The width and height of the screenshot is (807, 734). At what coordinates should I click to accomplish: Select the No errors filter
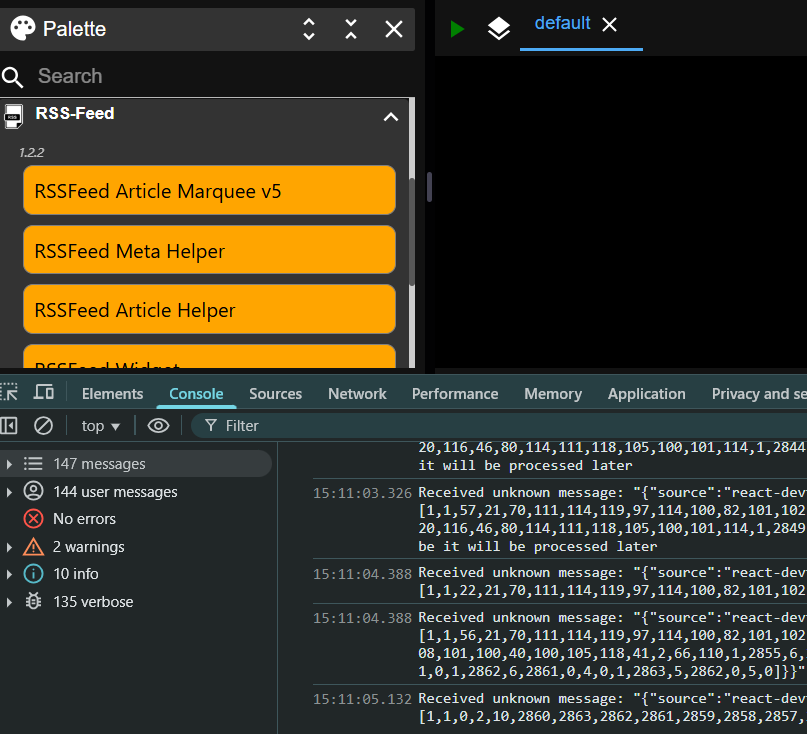click(x=84, y=519)
